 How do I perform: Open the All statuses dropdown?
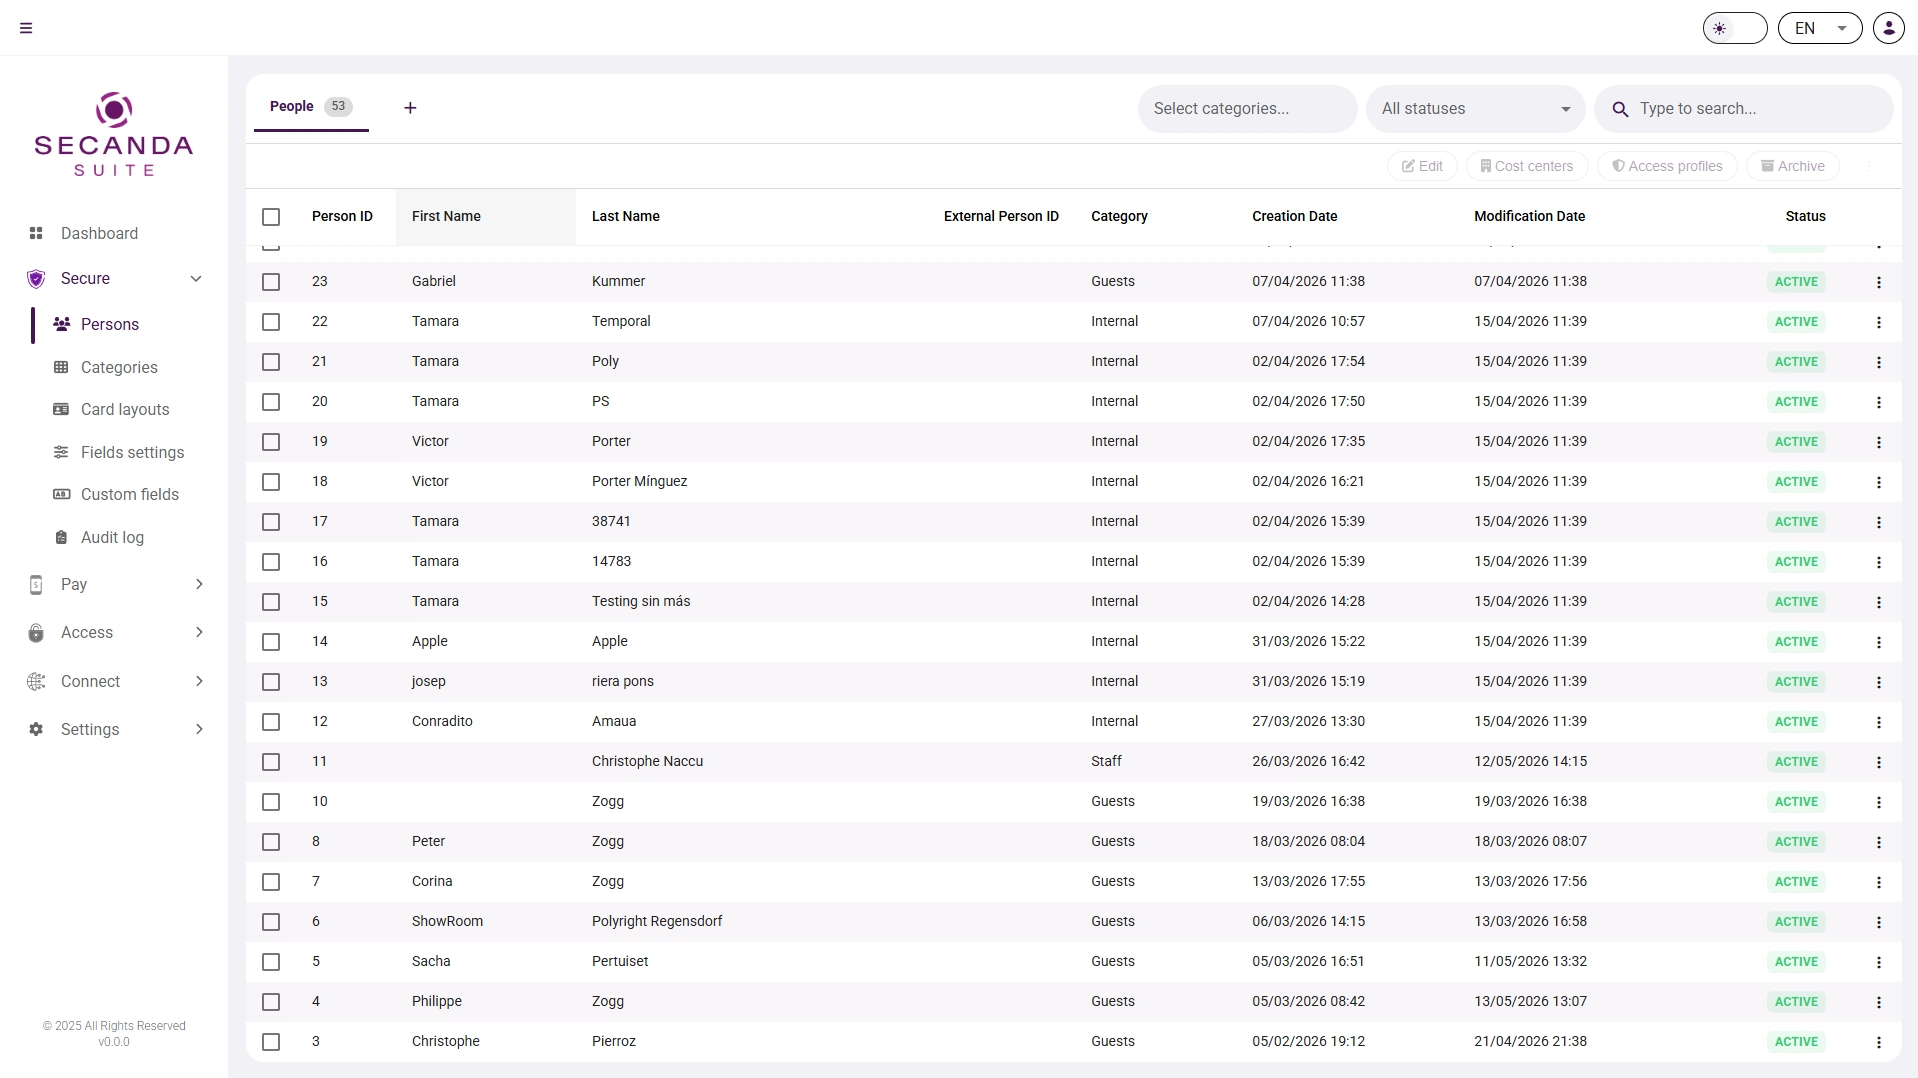pos(1476,108)
